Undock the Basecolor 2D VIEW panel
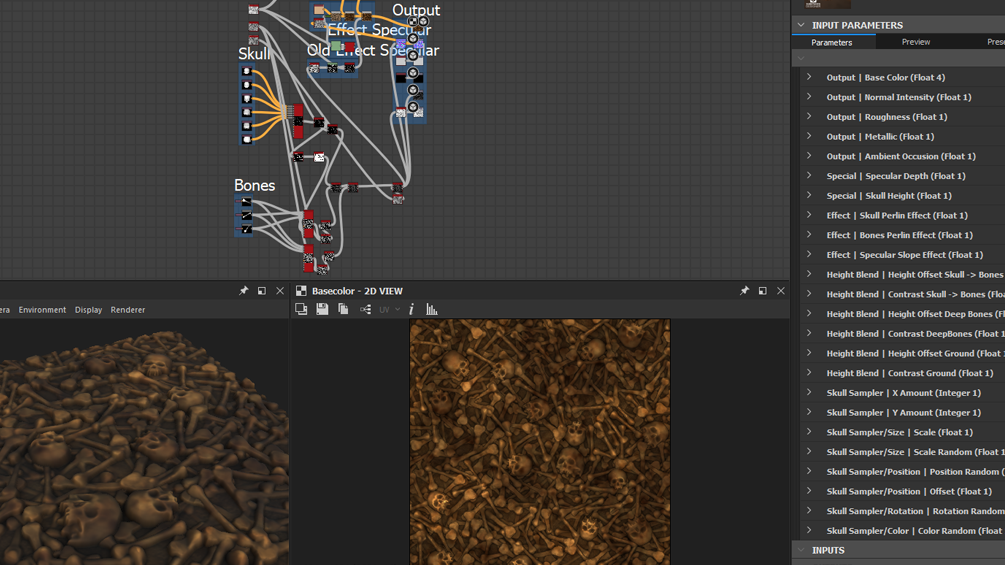The image size is (1005, 565). pyautogui.click(x=763, y=291)
